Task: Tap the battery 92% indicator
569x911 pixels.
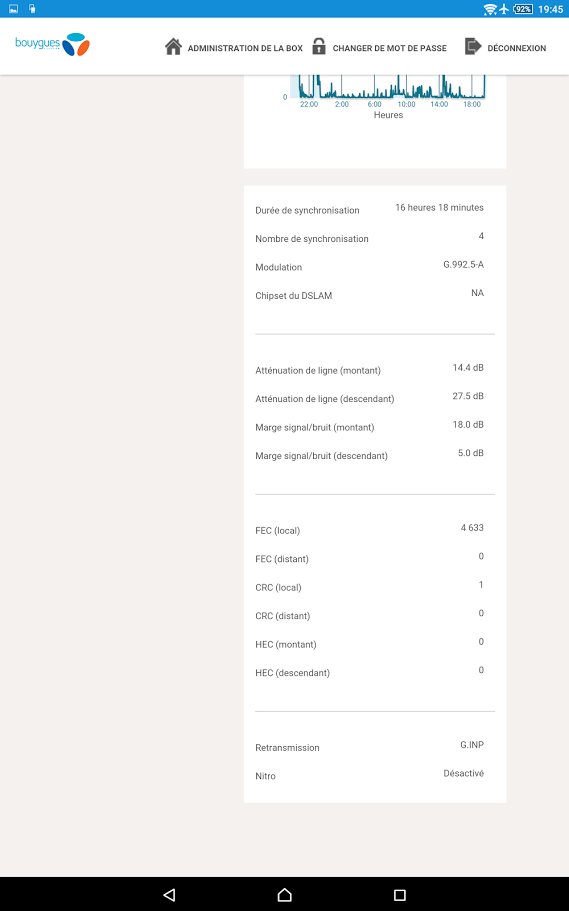Action: click(x=523, y=9)
